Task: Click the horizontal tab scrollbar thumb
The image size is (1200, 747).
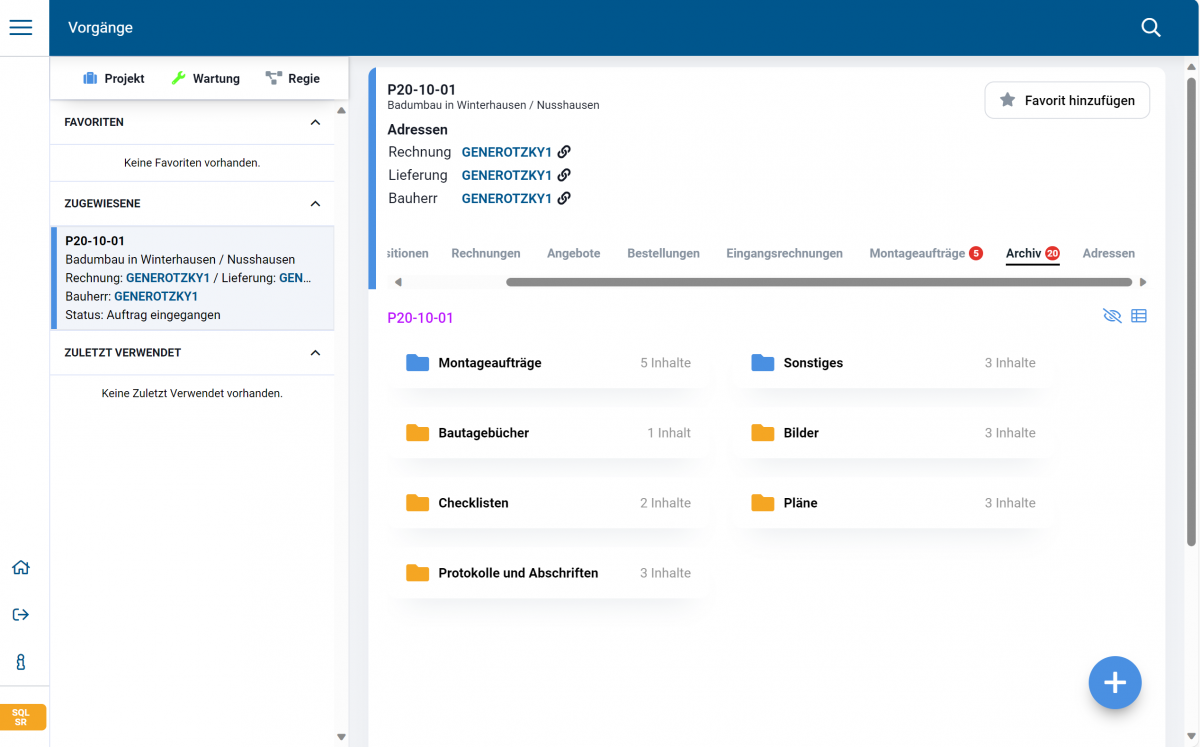Action: pyautogui.click(x=818, y=282)
